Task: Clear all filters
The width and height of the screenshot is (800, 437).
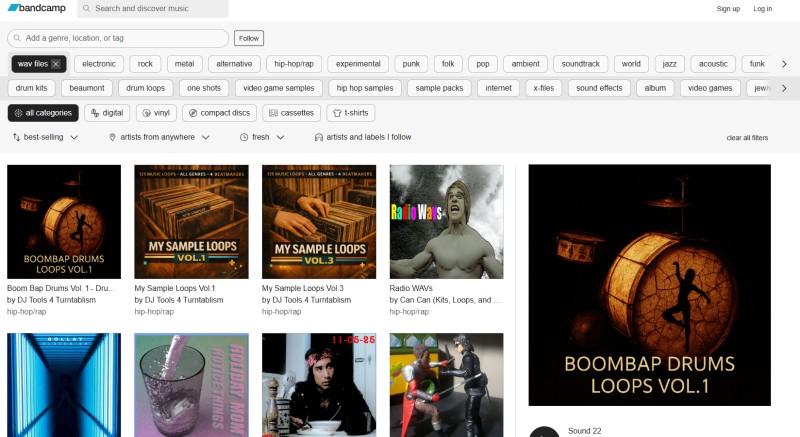Action: click(x=747, y=138)
